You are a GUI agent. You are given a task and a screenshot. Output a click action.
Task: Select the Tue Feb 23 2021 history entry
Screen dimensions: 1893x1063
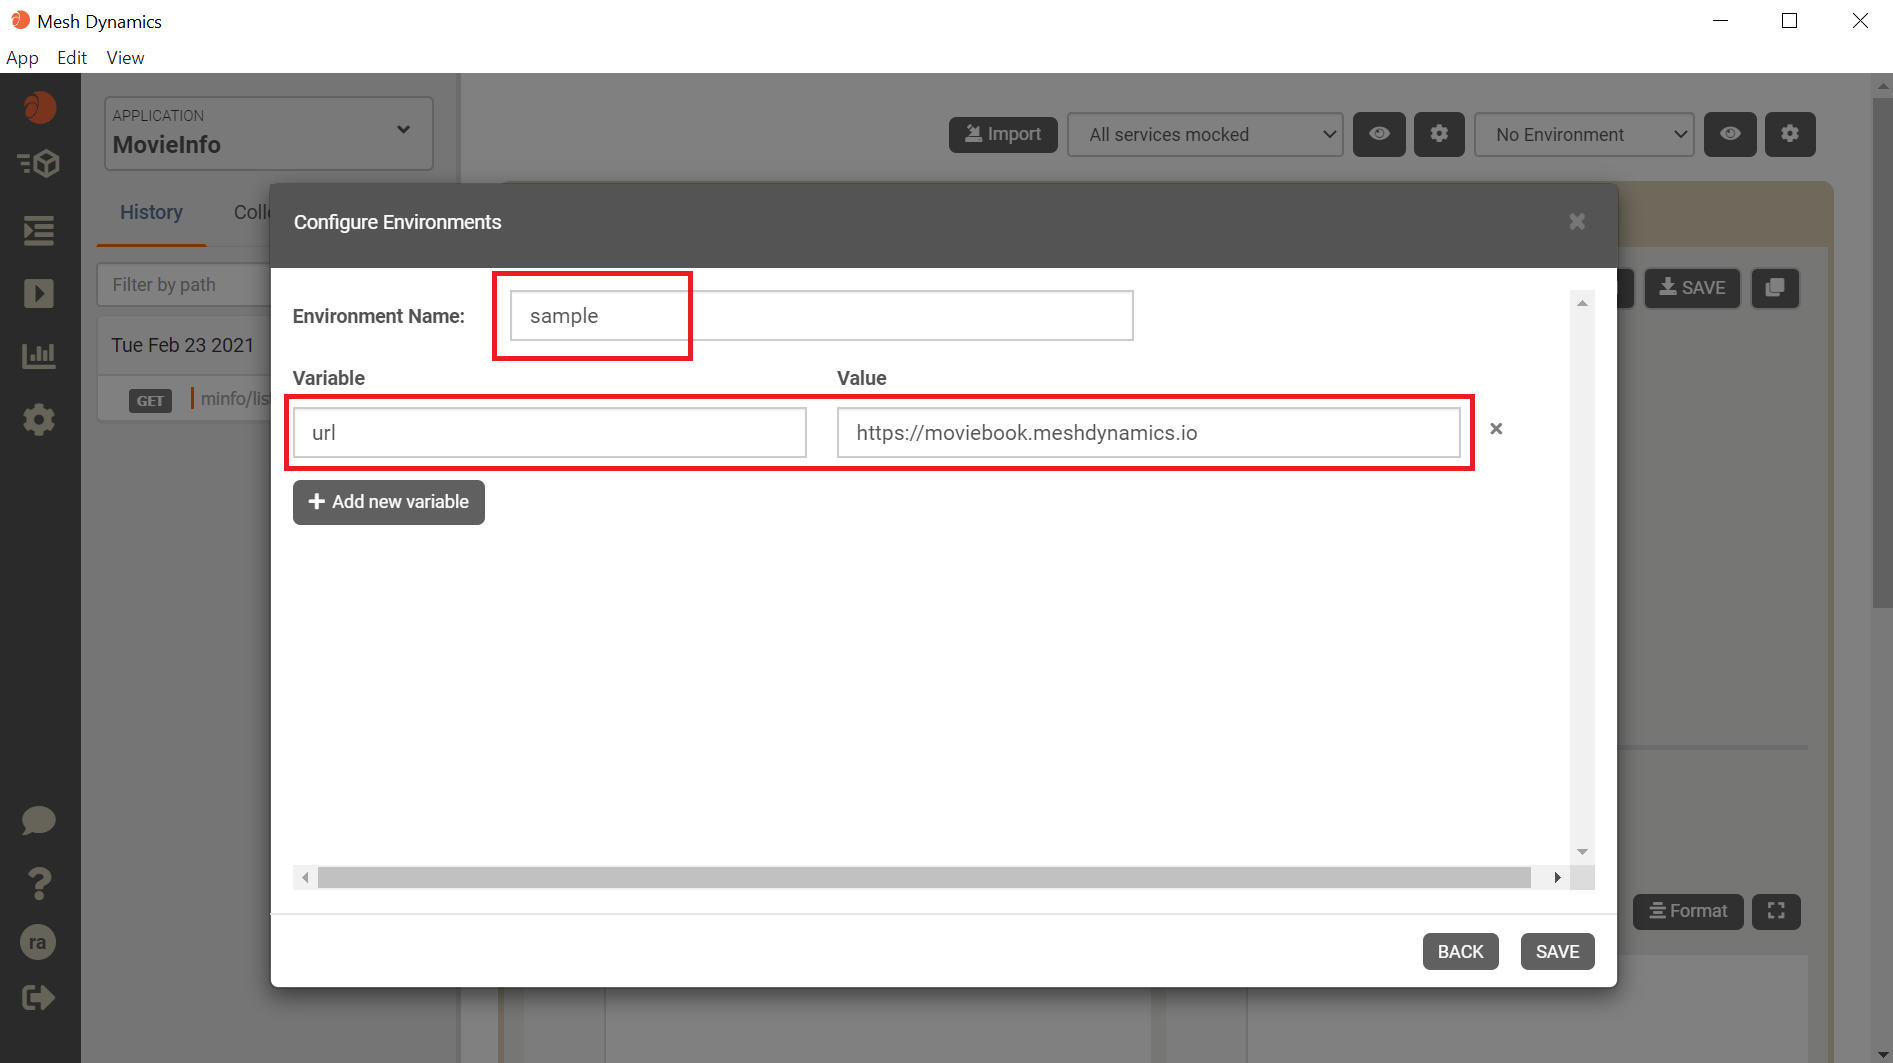point(184,345)
